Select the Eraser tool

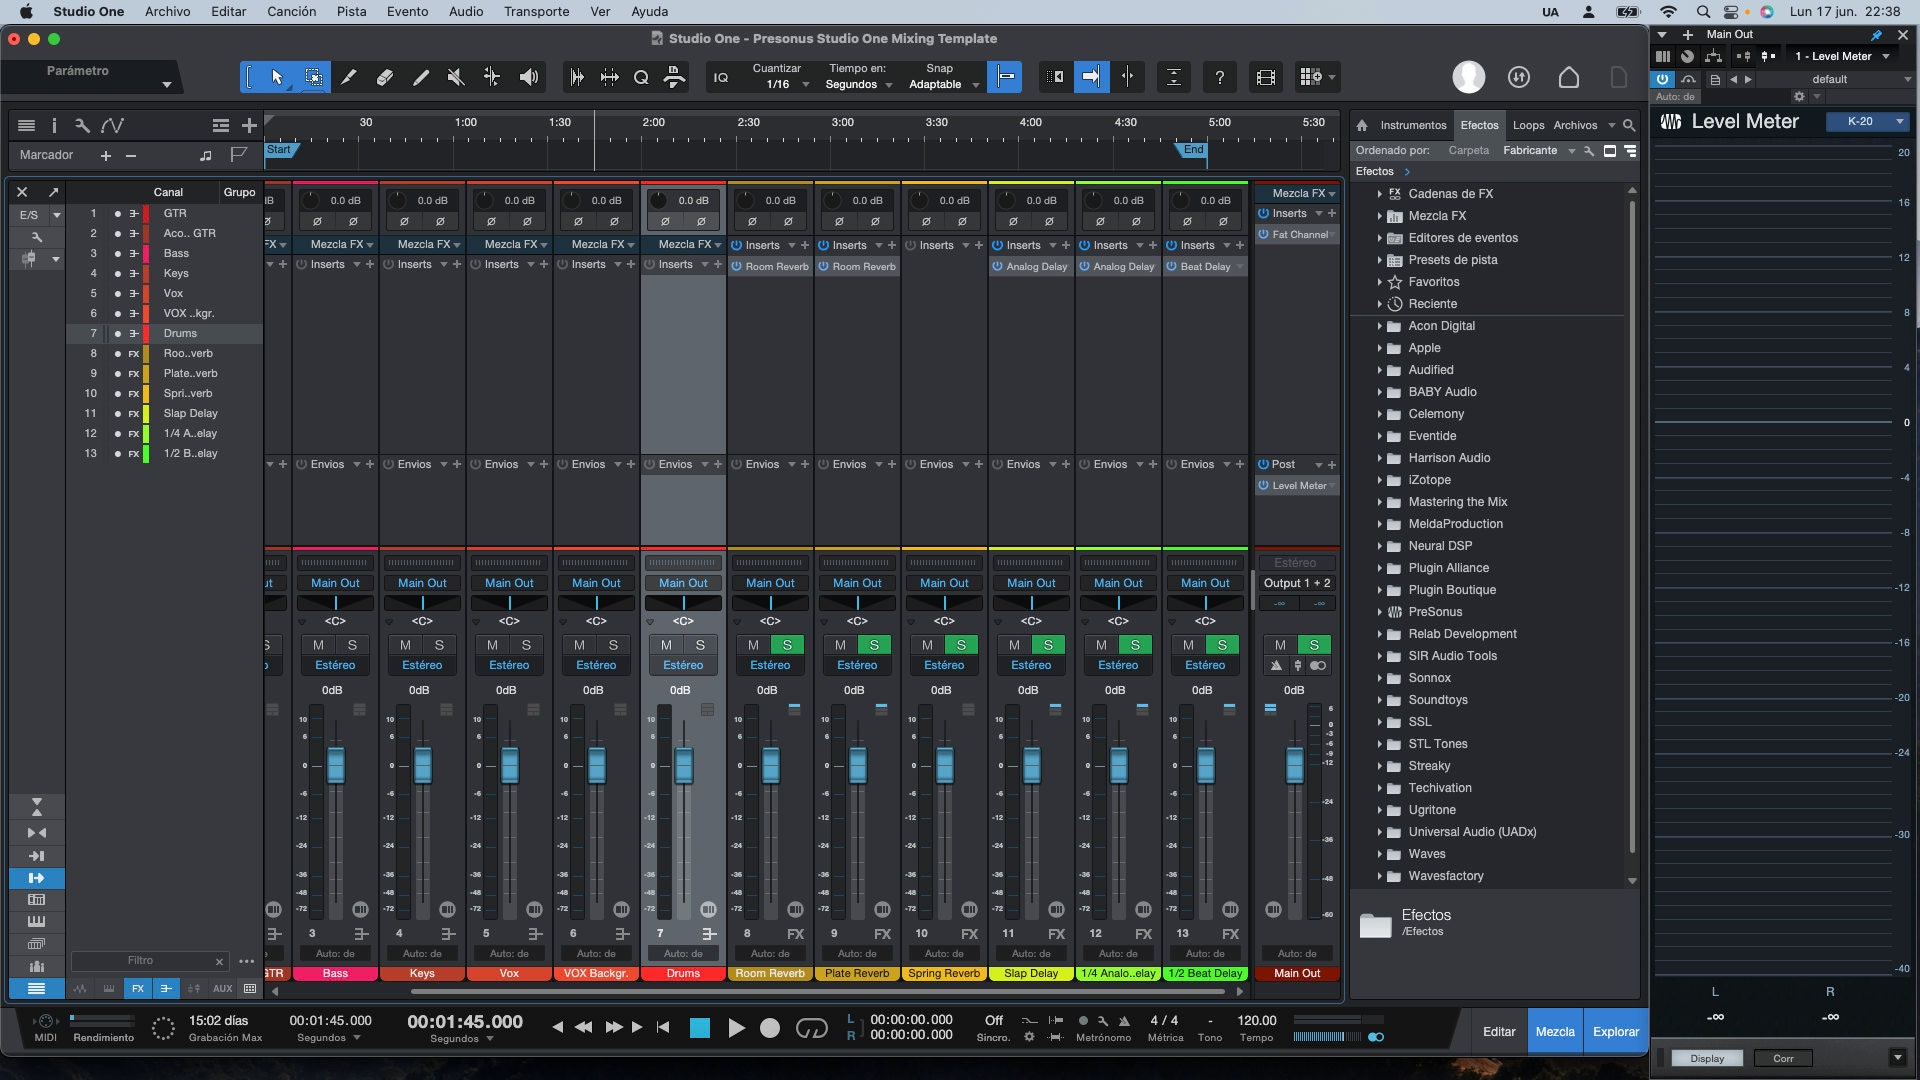click(x=384, y=77)
